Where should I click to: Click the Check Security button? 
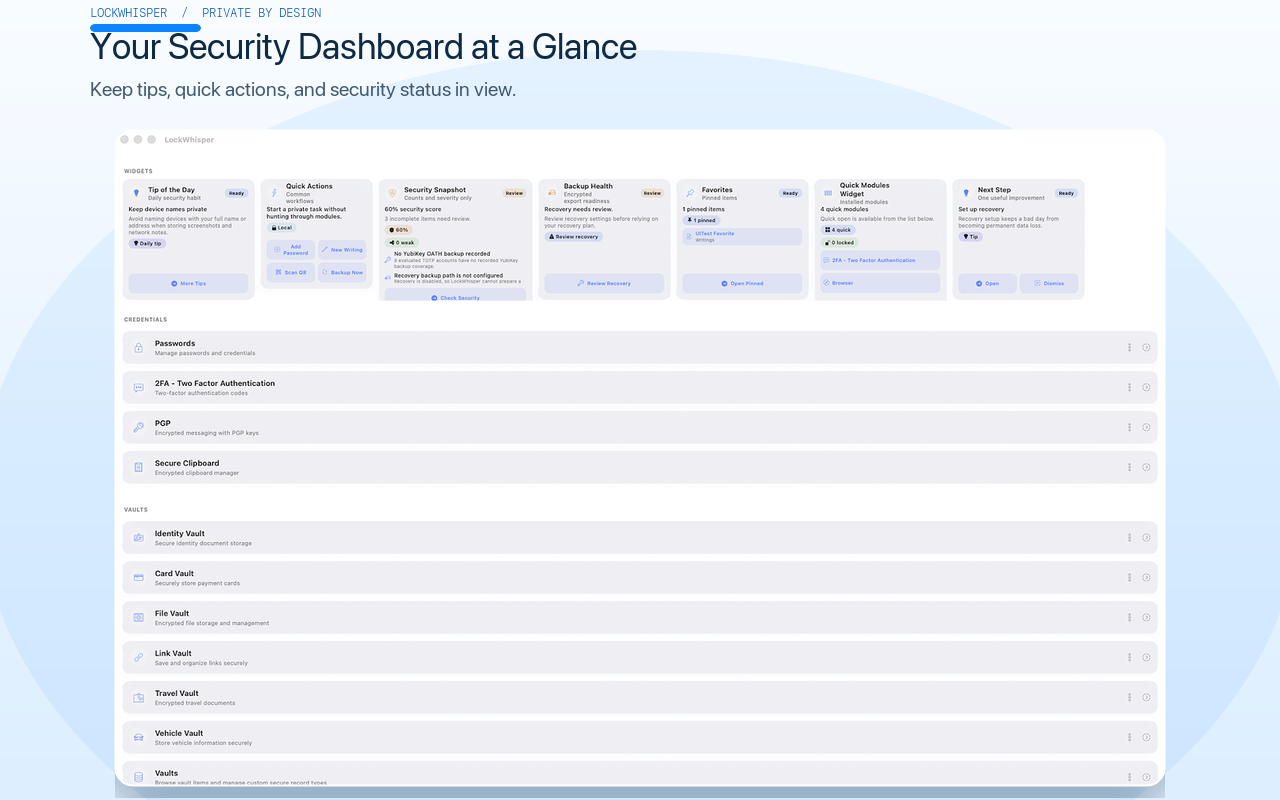point(455,296)
